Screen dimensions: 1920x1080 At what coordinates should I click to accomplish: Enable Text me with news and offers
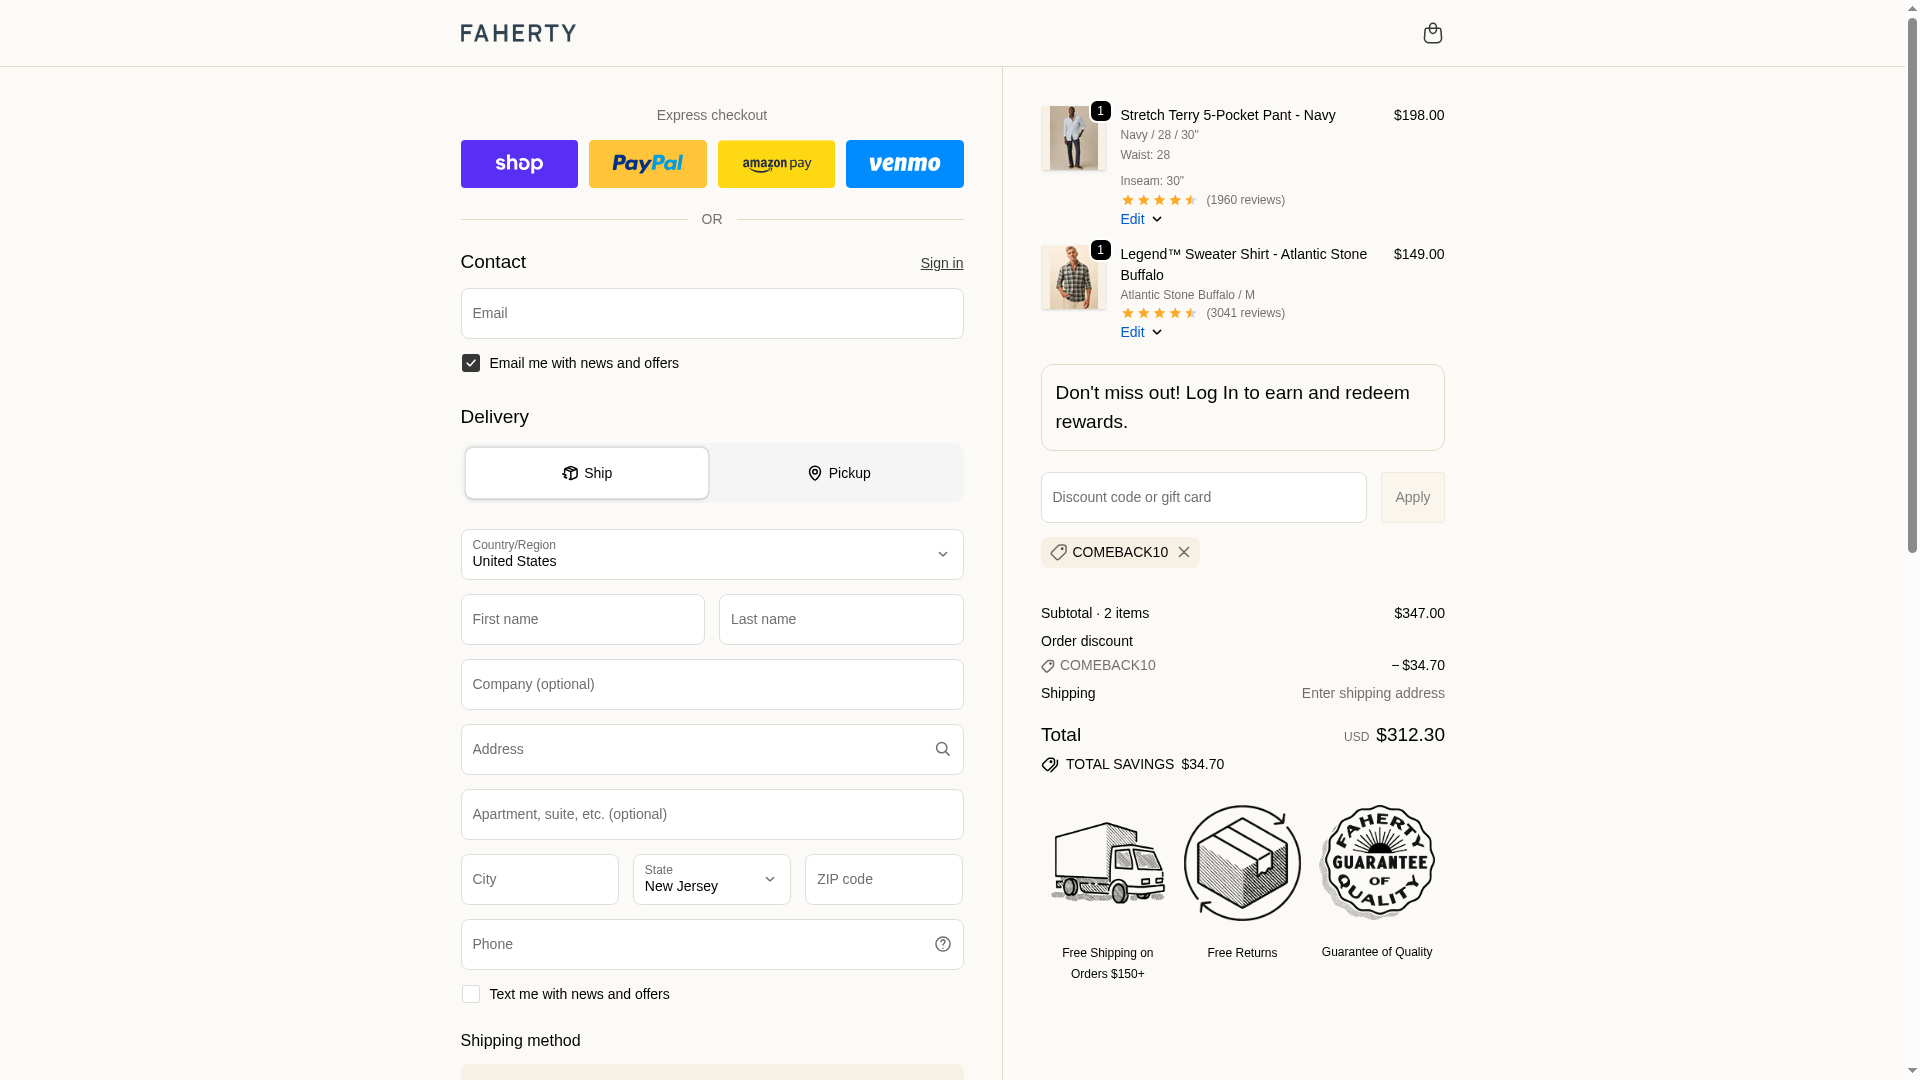[470, 994]
